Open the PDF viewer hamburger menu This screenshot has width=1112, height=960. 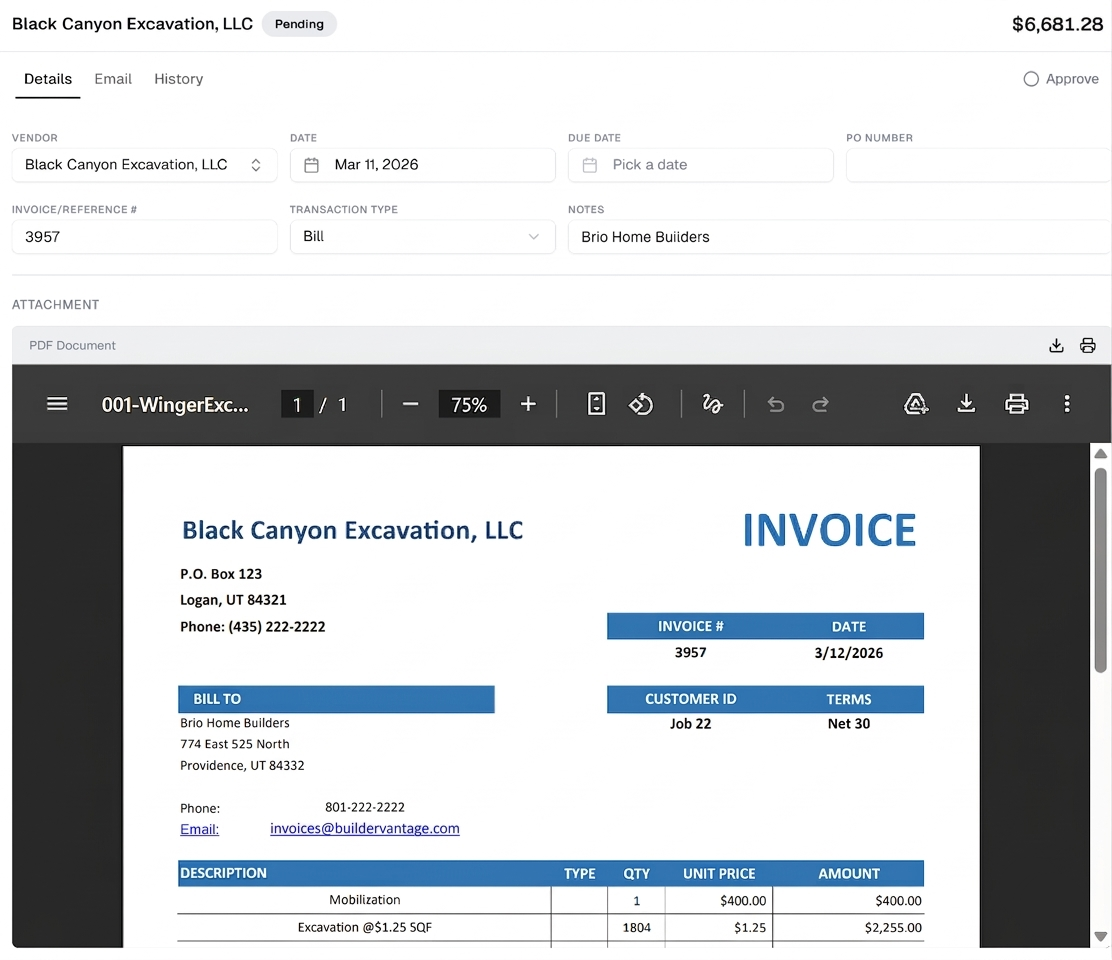click(57, 404)
